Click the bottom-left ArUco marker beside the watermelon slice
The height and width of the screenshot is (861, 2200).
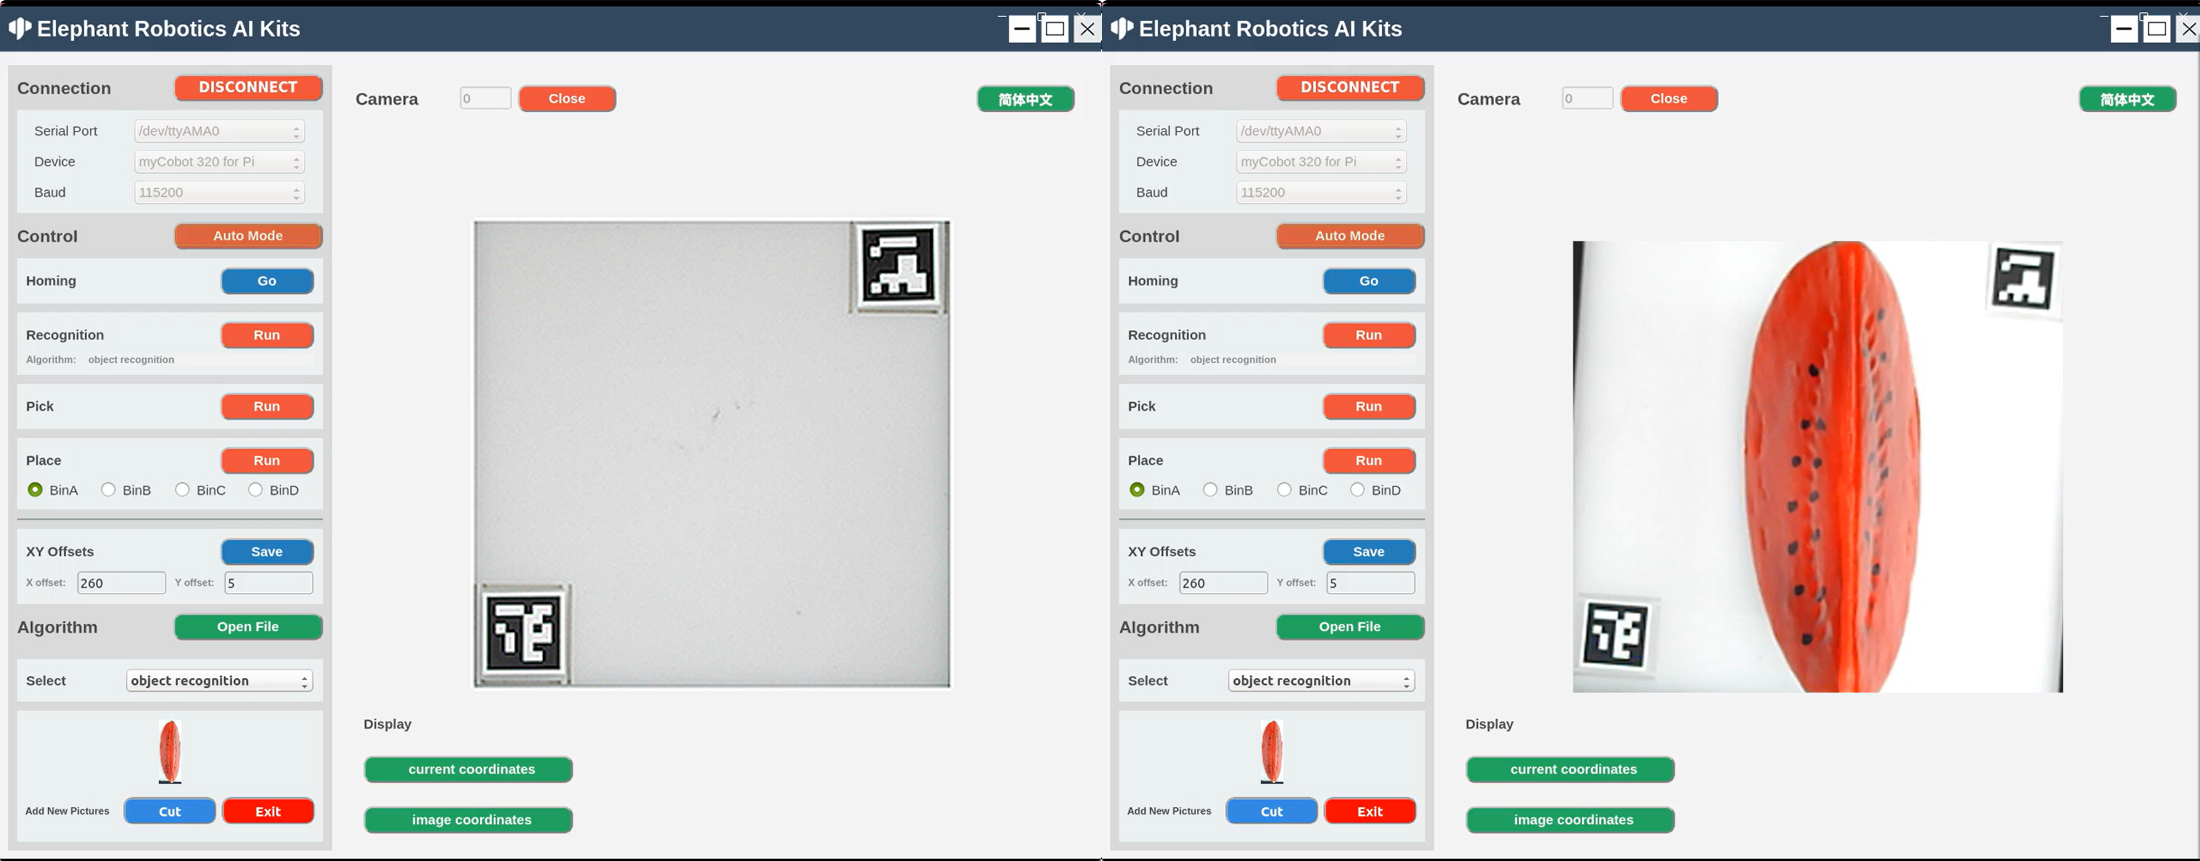click(x=1616, y=634)
